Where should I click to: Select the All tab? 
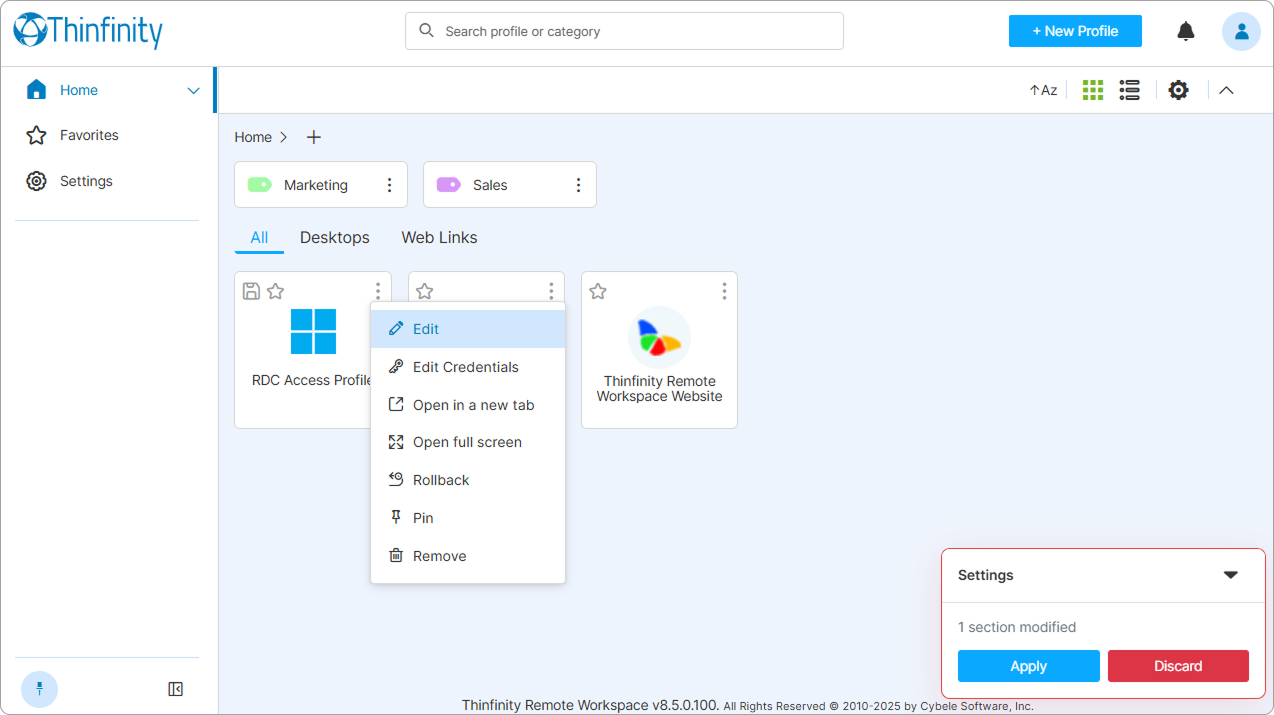(x=259, y=237)
